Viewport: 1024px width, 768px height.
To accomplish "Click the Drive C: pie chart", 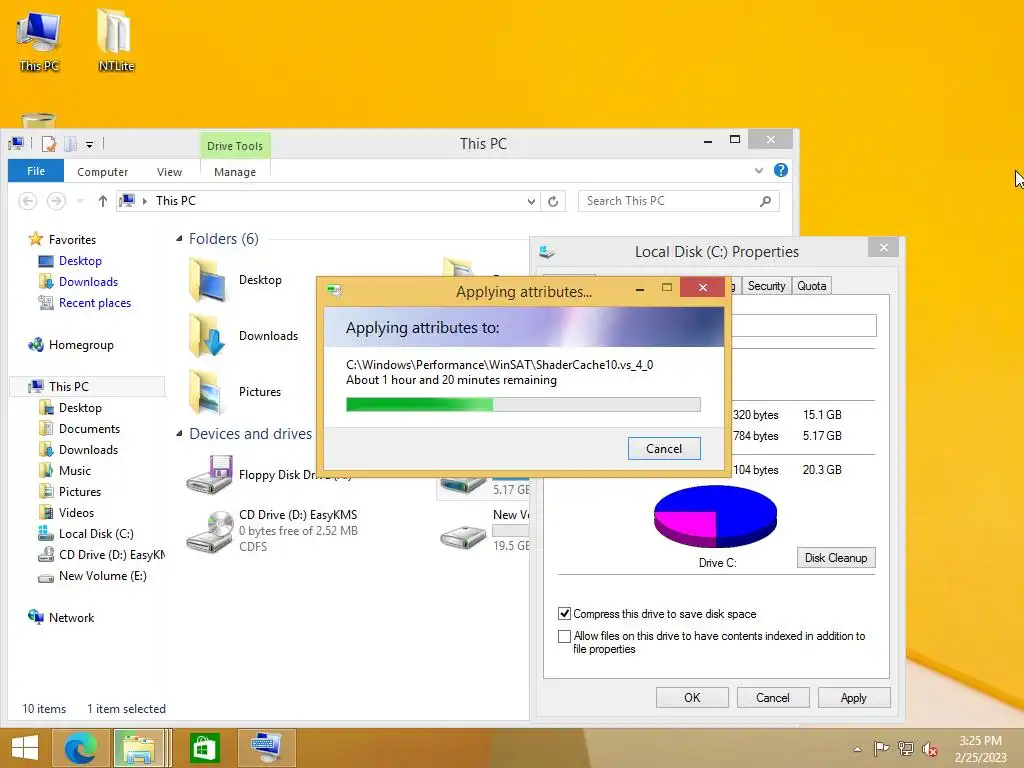I will pyautogui.click(x=715, y=516).
